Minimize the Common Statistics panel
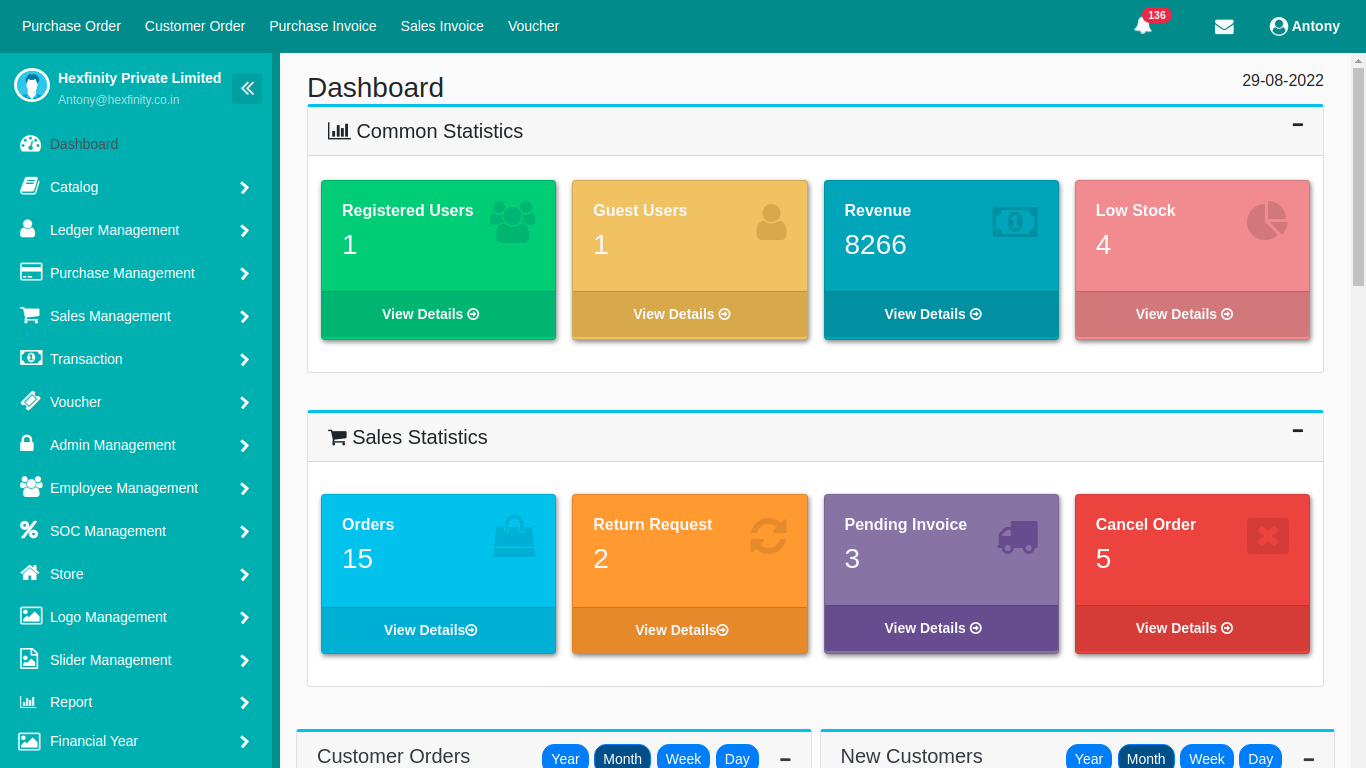Image resolution: width=1366 pixels, height=768 pixels. 1297,125
